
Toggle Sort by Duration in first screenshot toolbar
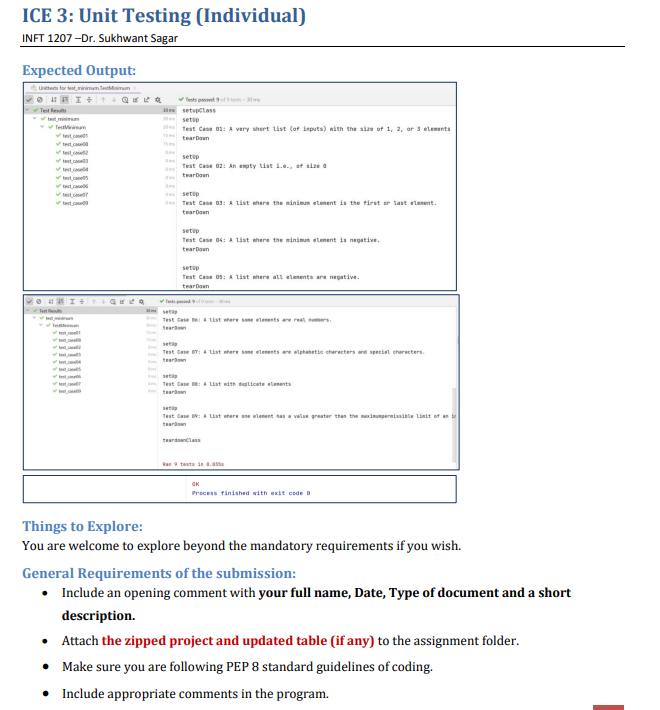pyautogui.click(x=65, y=100)
